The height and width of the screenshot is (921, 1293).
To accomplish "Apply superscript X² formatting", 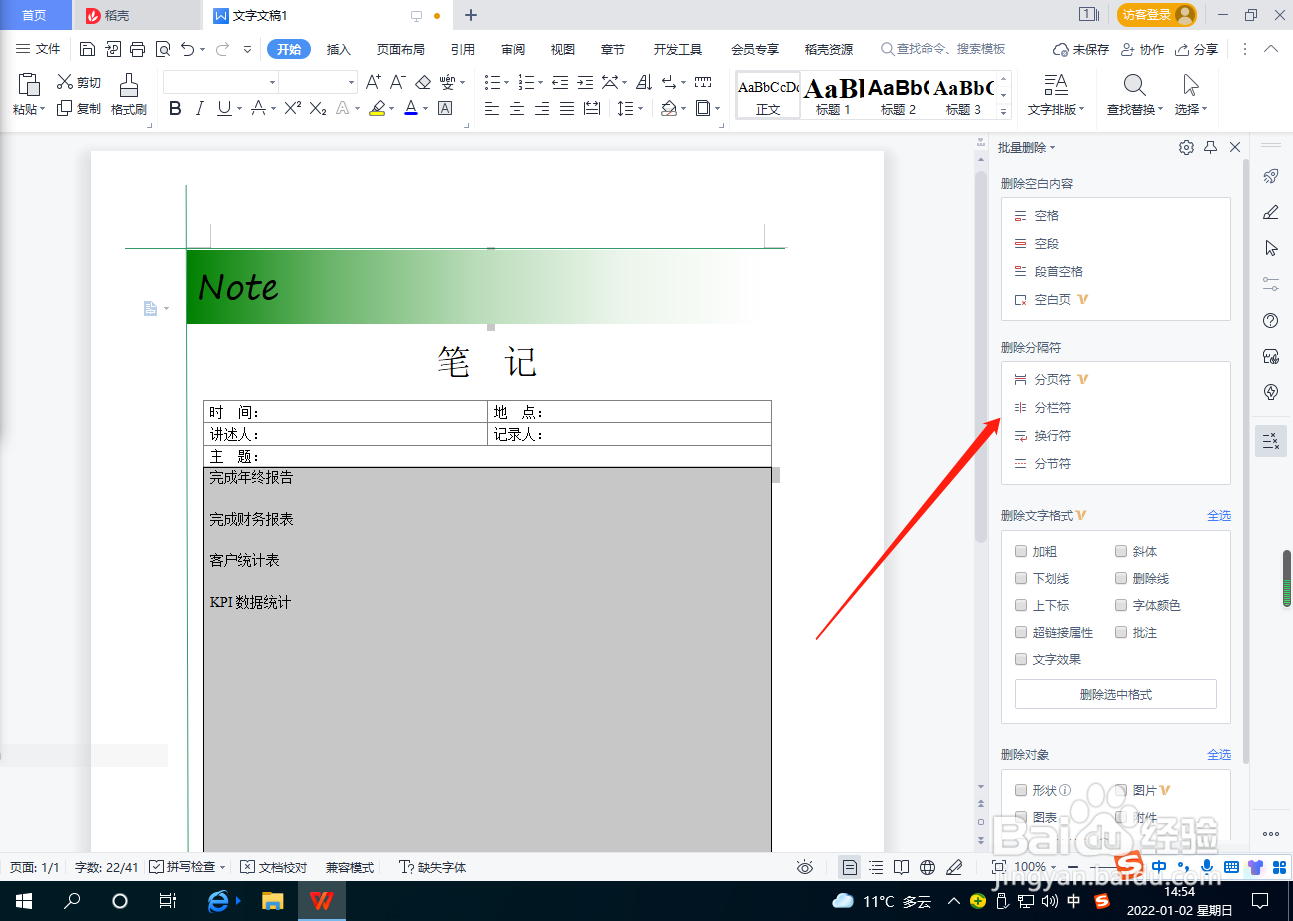I will (x=293, y=108).
